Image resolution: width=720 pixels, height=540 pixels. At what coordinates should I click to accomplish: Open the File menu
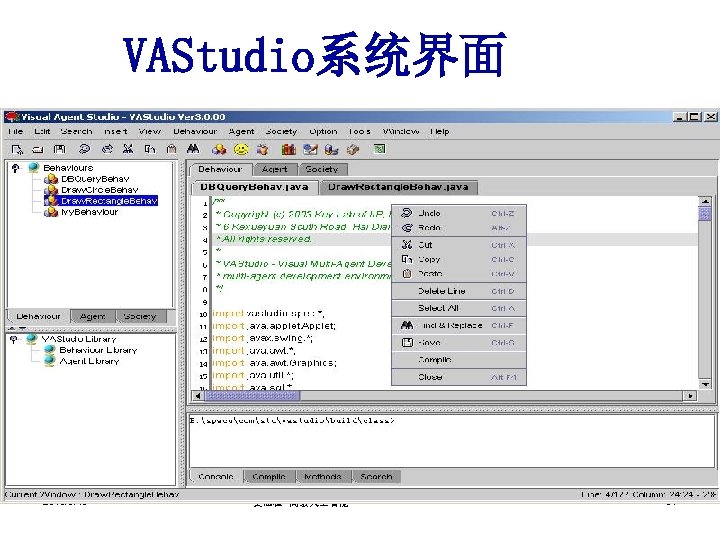pyautogui.click(x=16, y=131)
